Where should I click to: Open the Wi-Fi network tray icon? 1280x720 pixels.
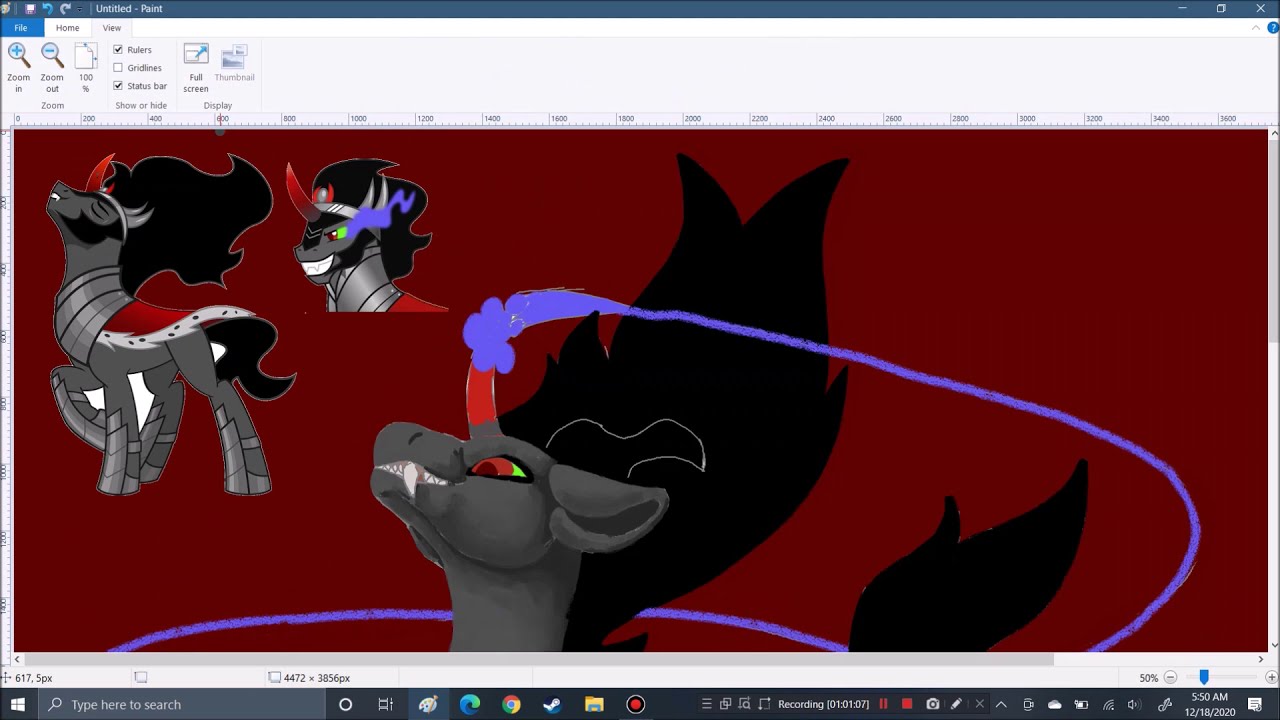click(1108, 704)
